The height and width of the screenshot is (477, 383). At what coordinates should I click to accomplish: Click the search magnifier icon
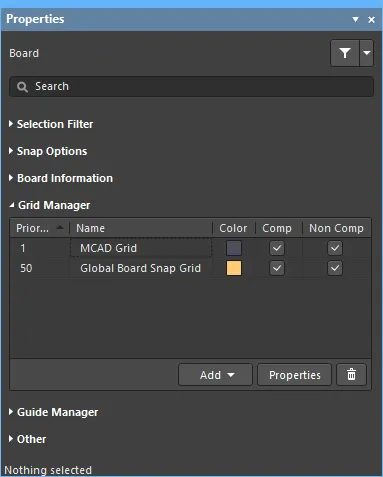22,87
